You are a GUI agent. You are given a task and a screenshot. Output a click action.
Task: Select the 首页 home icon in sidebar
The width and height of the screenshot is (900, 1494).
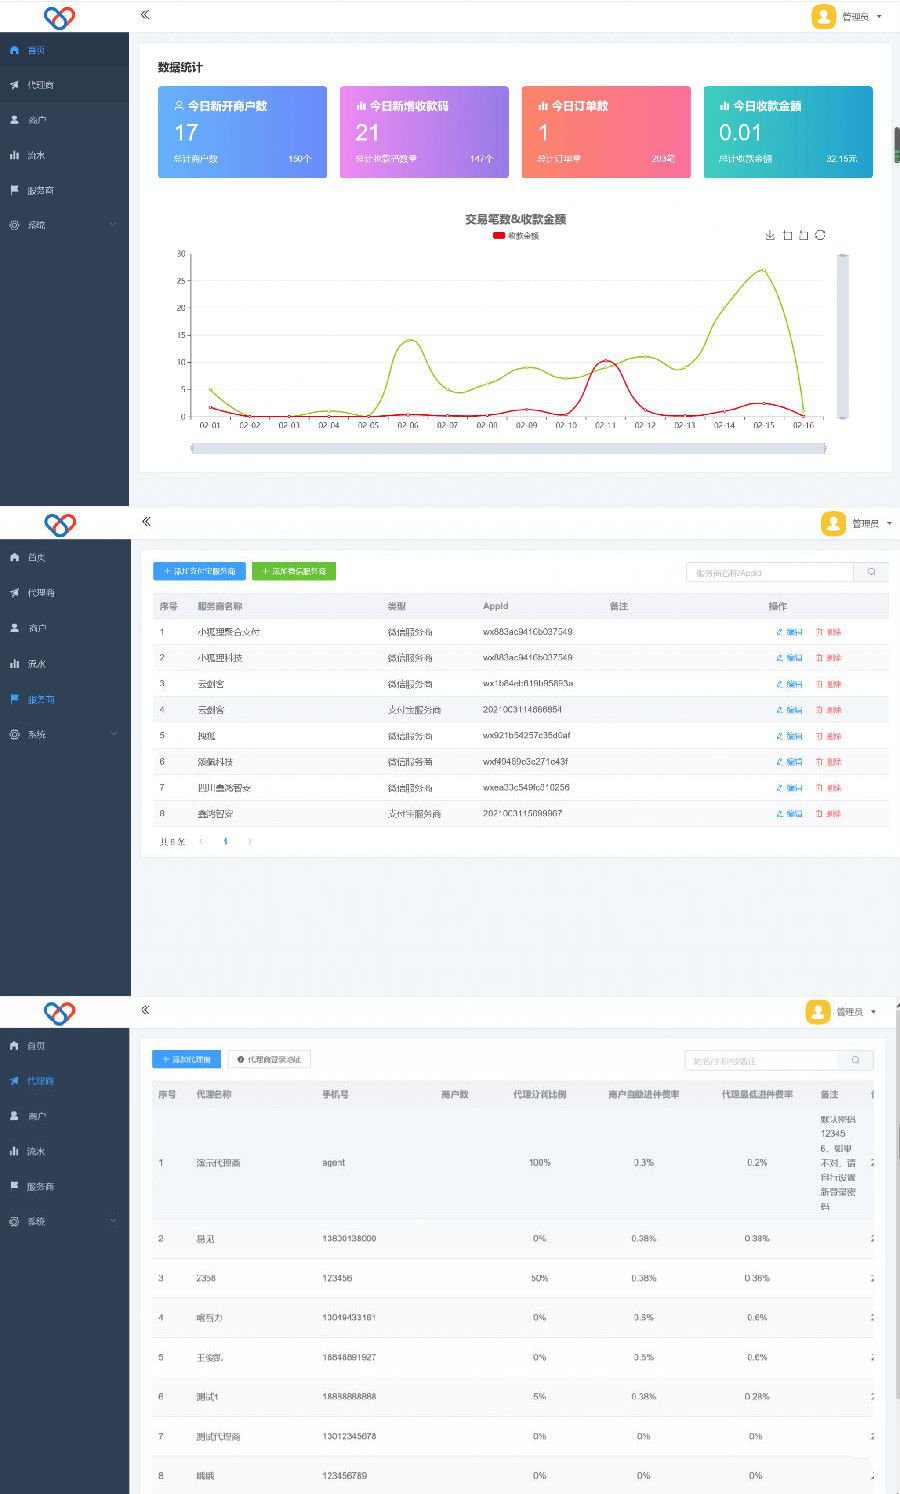click(x=14, y=50)
